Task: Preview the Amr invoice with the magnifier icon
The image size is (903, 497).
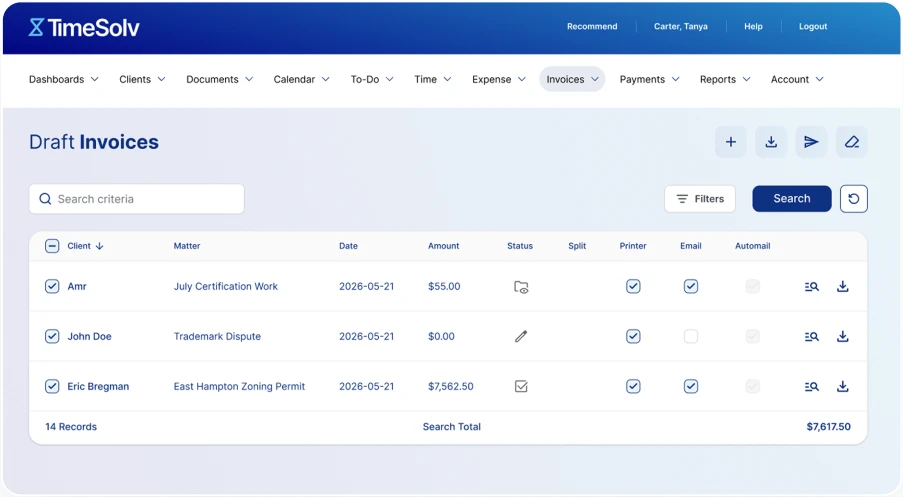Action: click(x=812, y=287)
